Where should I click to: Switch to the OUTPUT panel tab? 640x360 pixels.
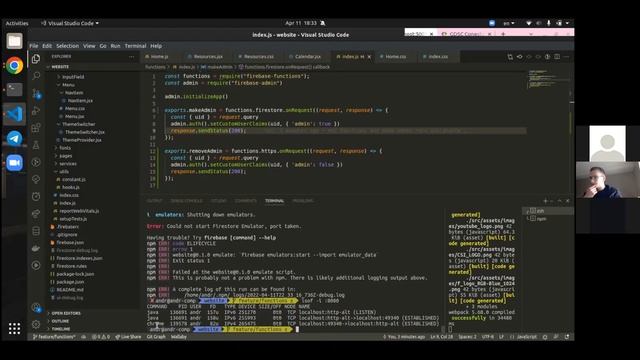click(x=154, y=201)
